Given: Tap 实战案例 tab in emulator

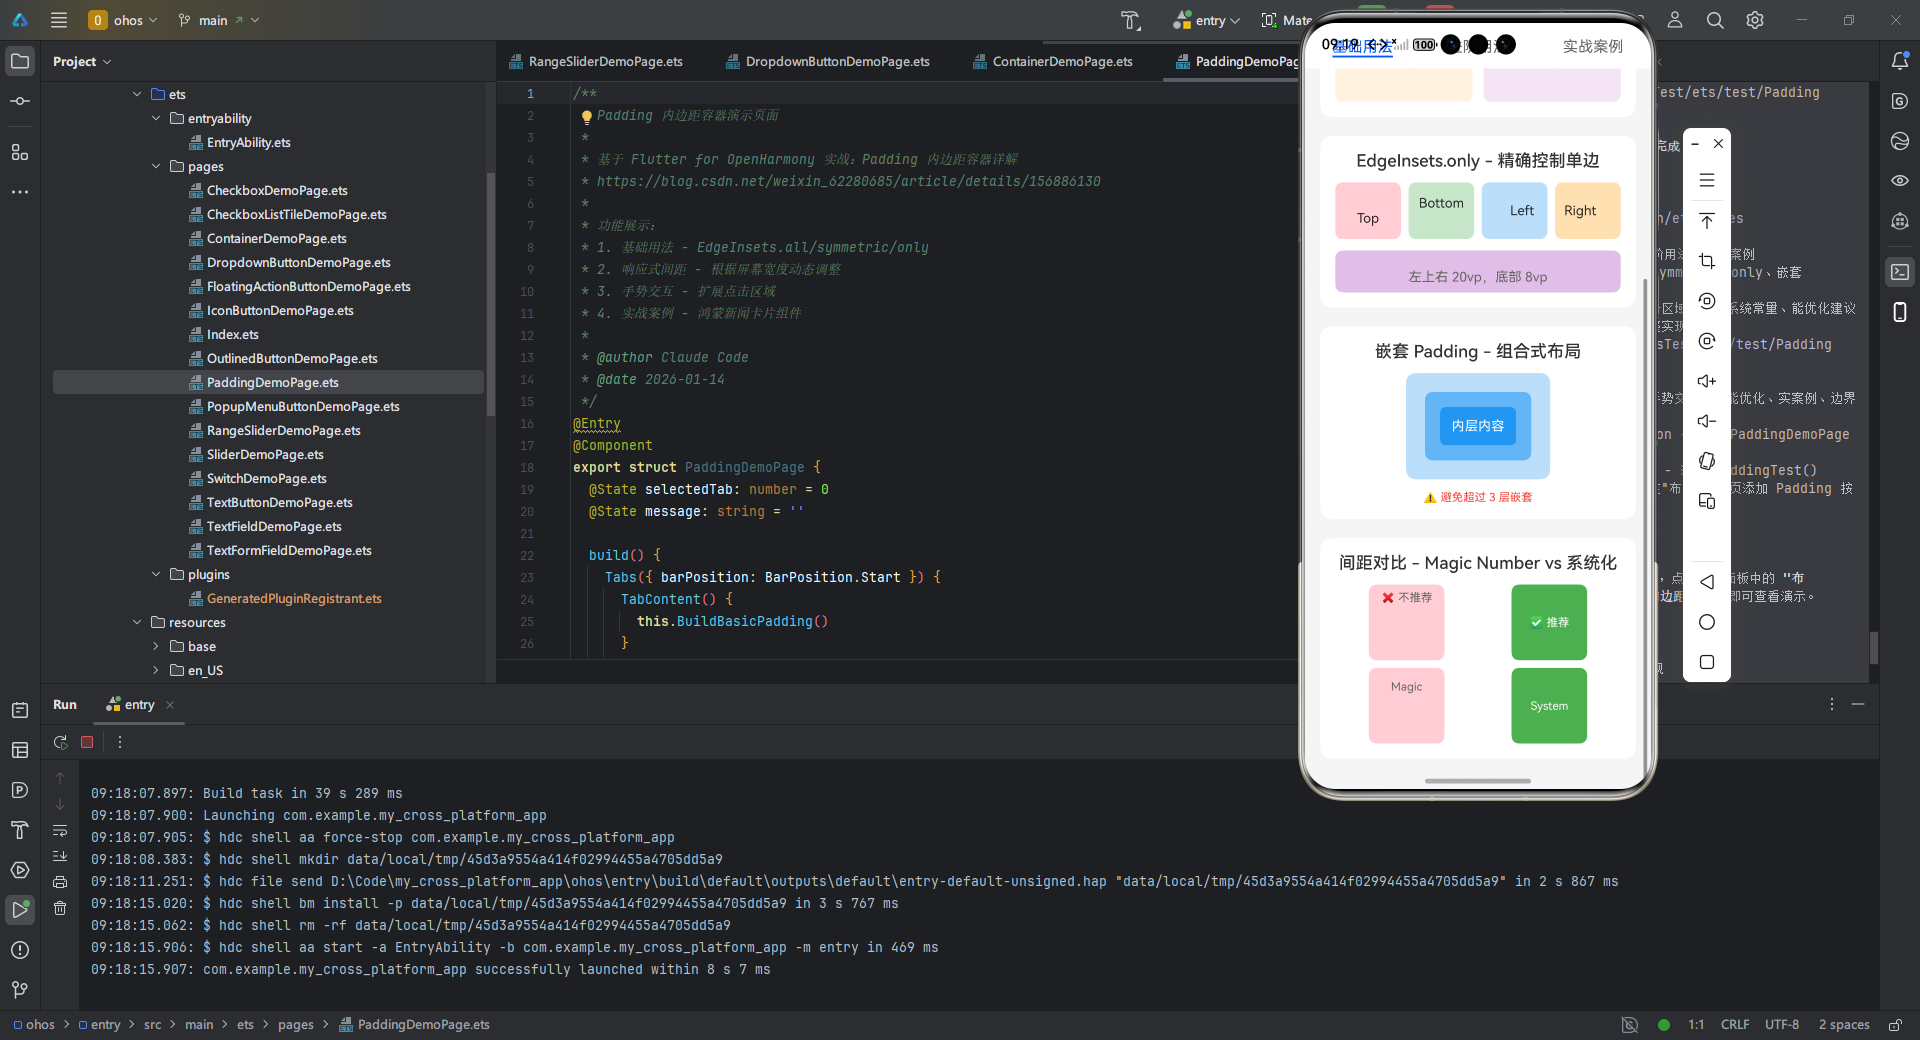Looking at the screenshot, I should (x=1592, y=46).
